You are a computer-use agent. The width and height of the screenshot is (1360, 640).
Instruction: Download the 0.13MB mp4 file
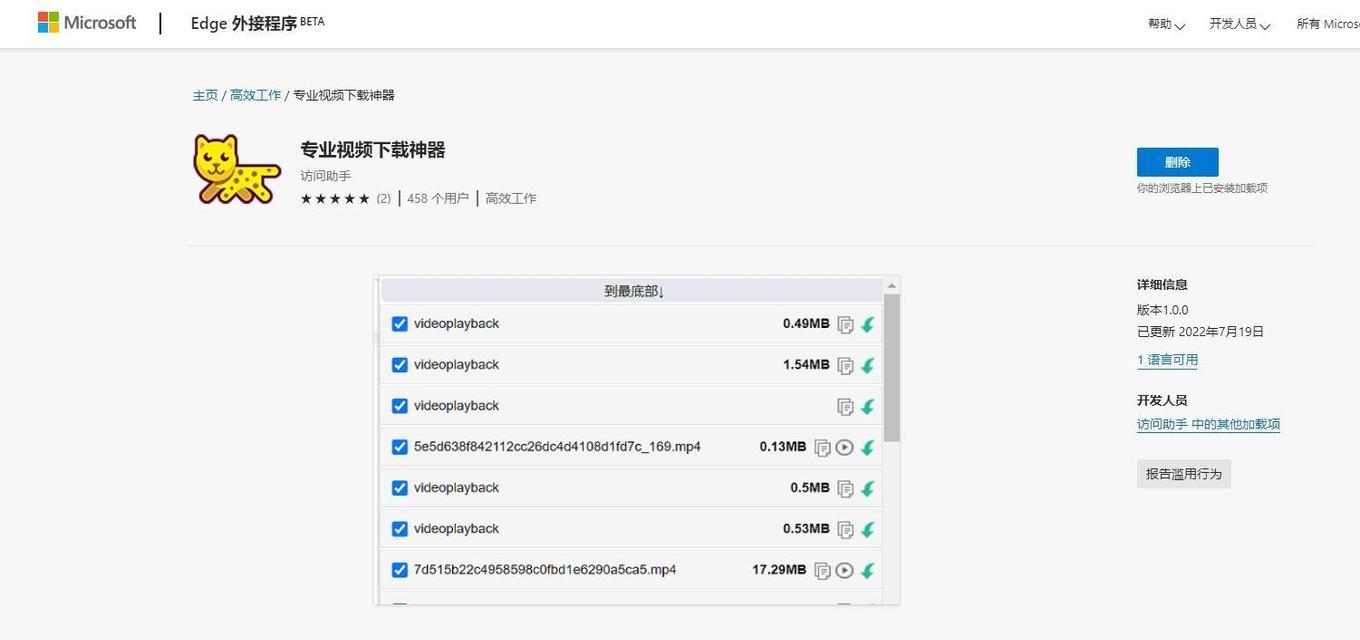(x=867, y=447)
